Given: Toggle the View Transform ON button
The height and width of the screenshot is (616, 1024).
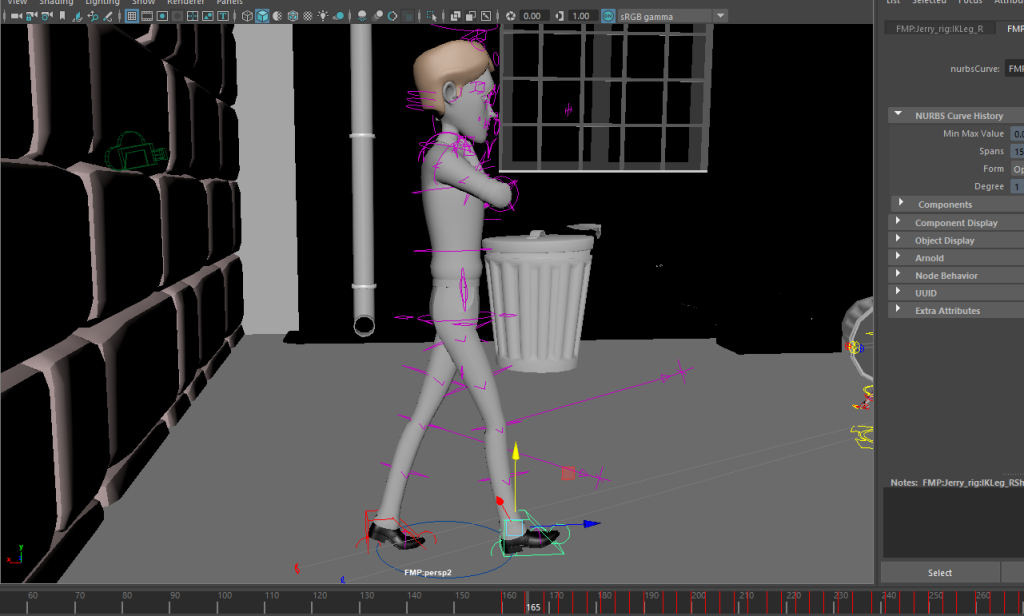Looking at the screenshot, I should point(608,16).
